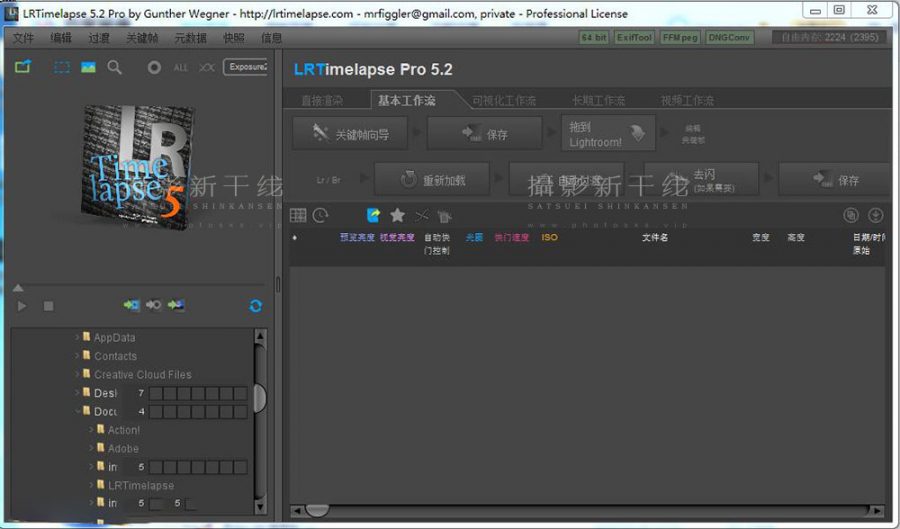Image resolution: width=900 pixels, height=529 pixels.
Task: Click the table's horizontal scrollbar left arrow
Action: pyautogui.click(x=297, y=510)
